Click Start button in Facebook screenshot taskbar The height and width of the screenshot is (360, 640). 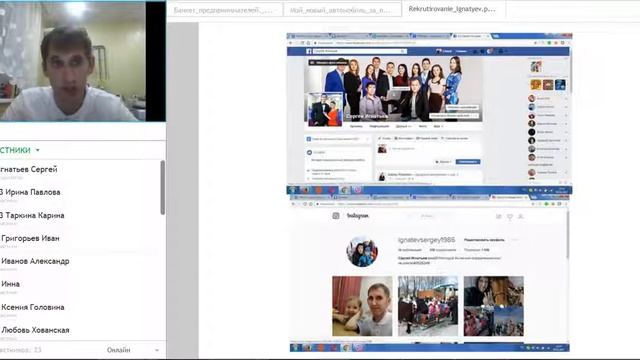[x=293, y=190]
